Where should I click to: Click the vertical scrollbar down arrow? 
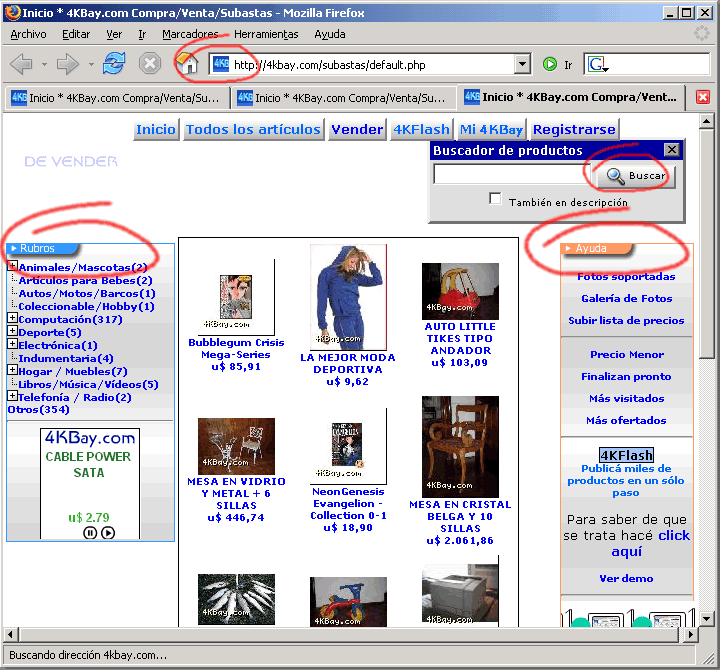(x=706, y=619)
